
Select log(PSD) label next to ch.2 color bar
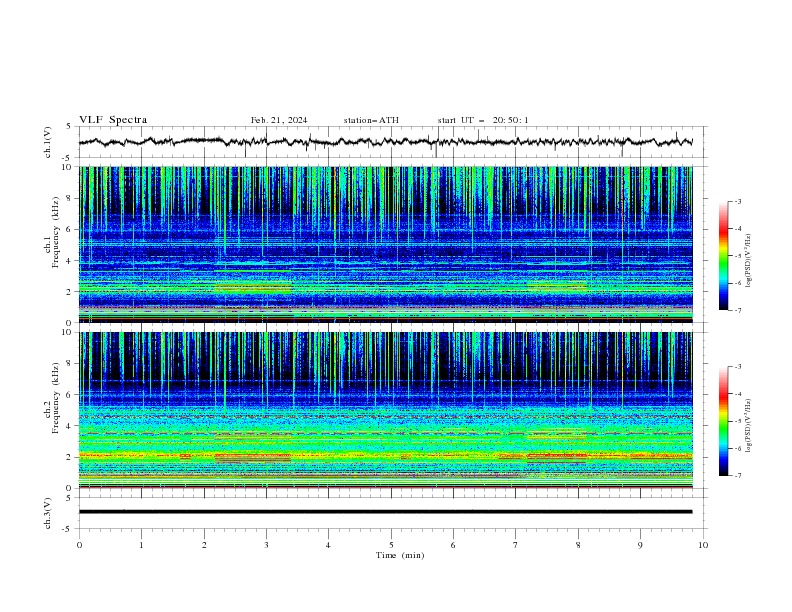coord(750,426)
